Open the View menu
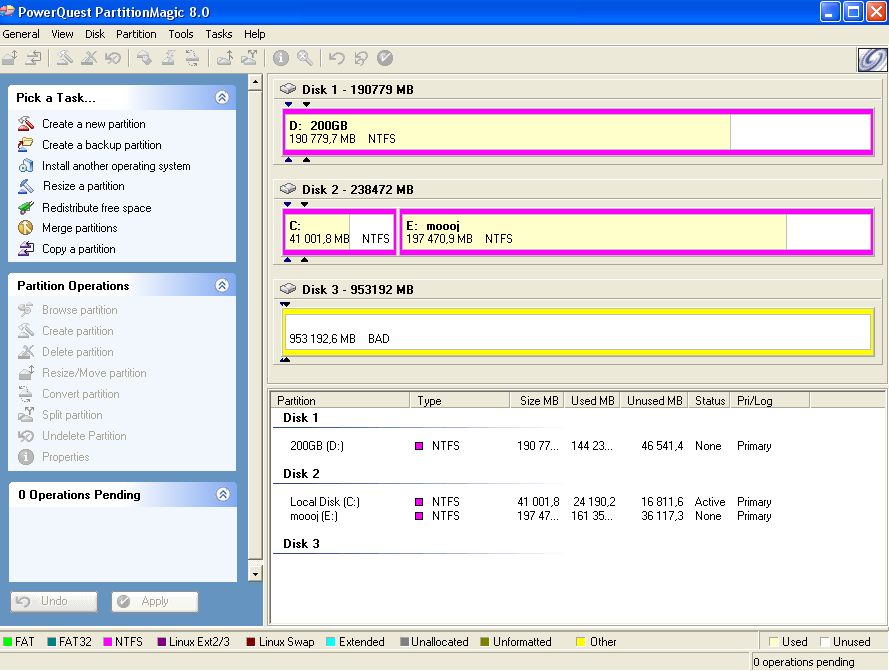889x671 pixels. 62,34
